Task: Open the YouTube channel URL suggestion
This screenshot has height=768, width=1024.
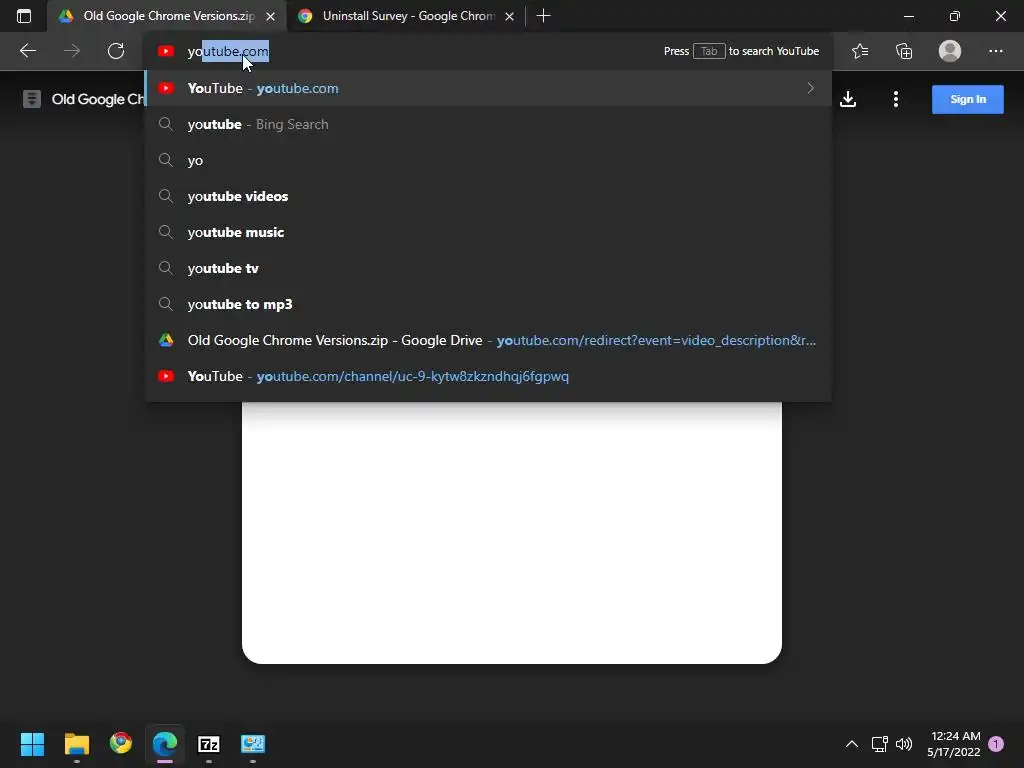Action: pos(488,376)
